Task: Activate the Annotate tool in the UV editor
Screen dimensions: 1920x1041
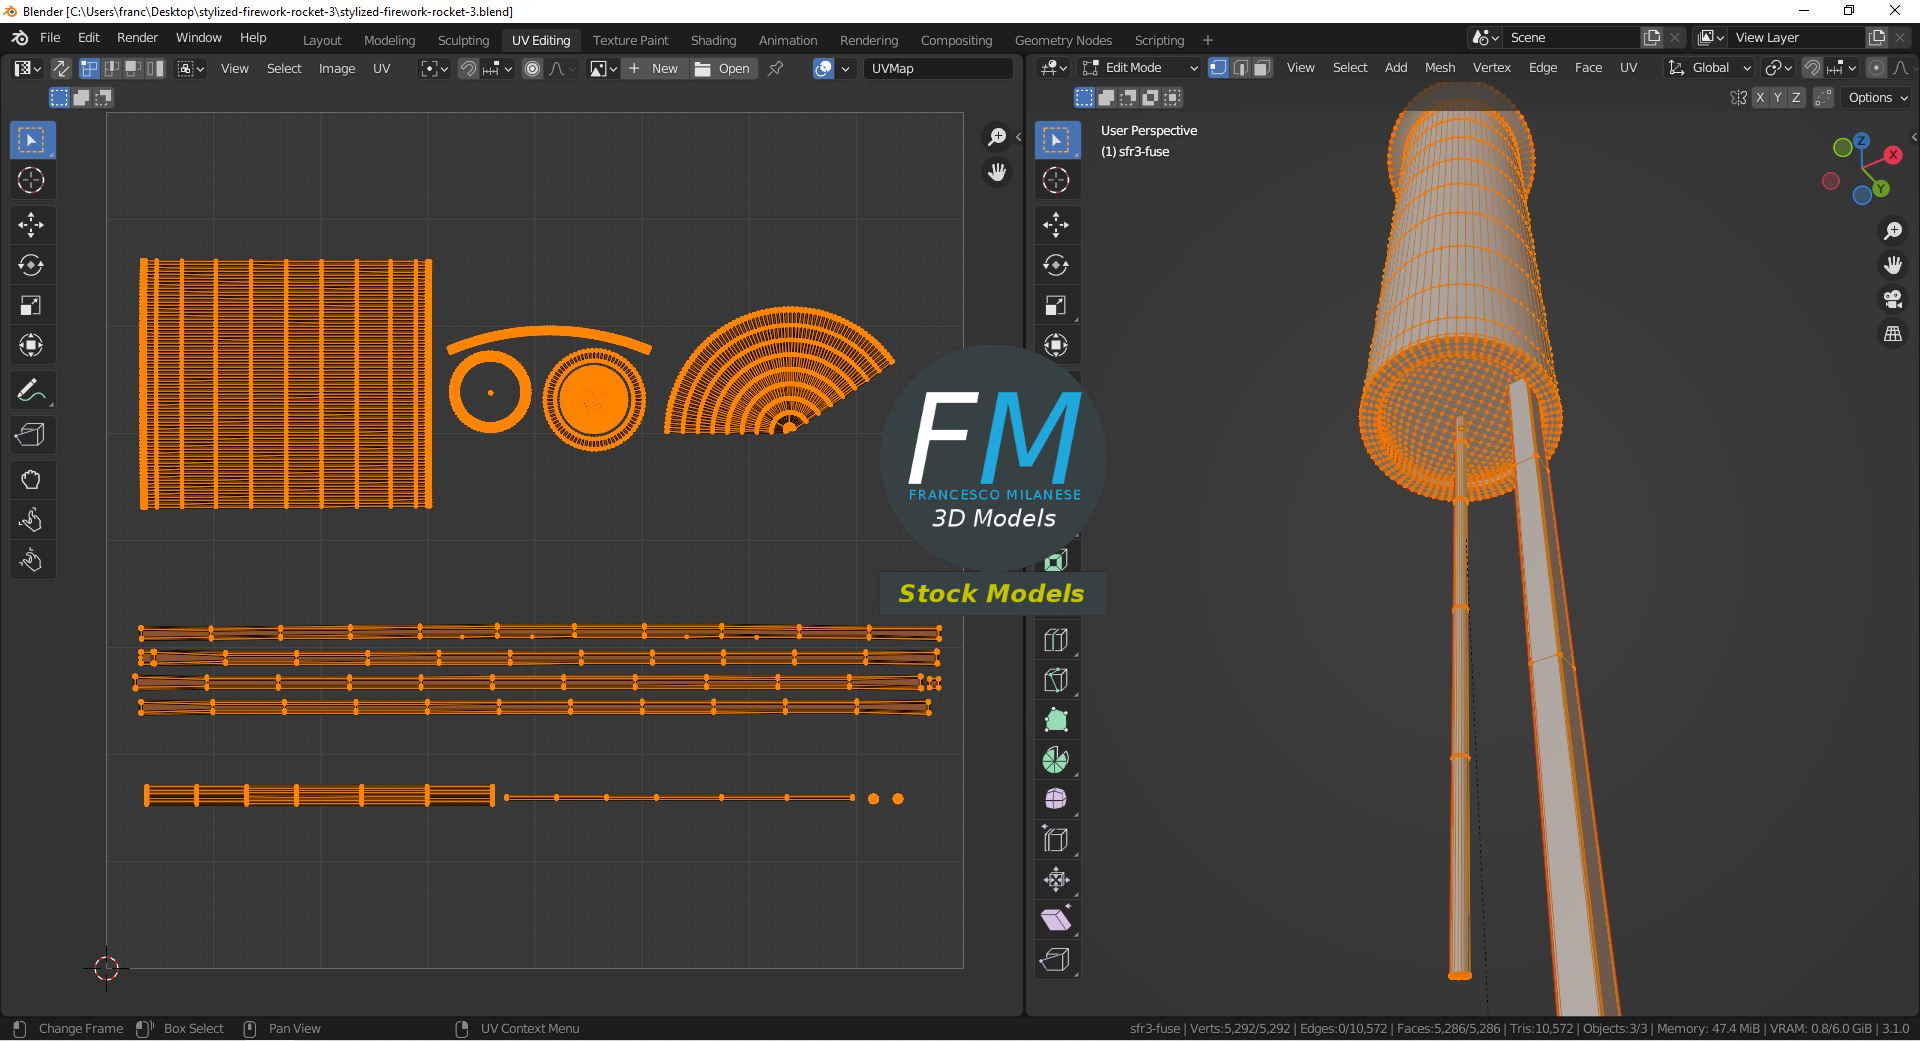Action: (31, 390)
